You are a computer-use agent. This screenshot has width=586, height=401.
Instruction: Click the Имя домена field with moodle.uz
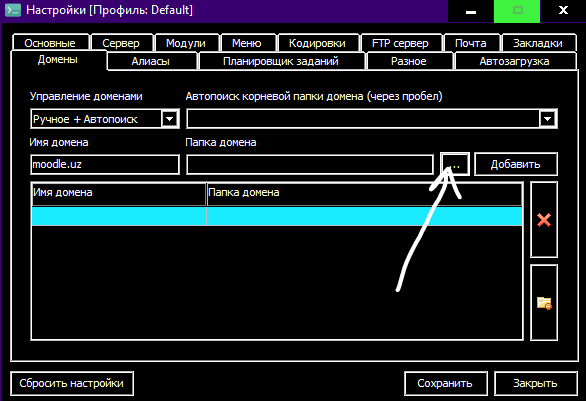(x=105, y=164)
